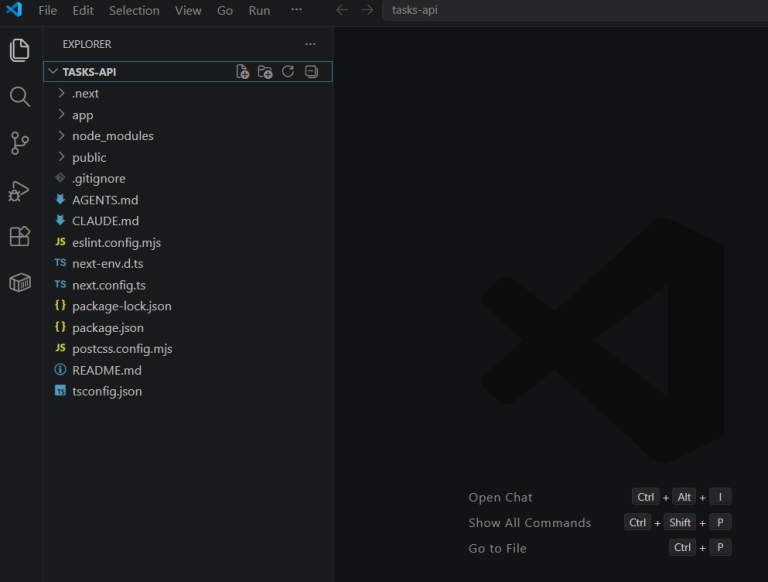Open the Search view in activity bar

(x=20, y=97)
